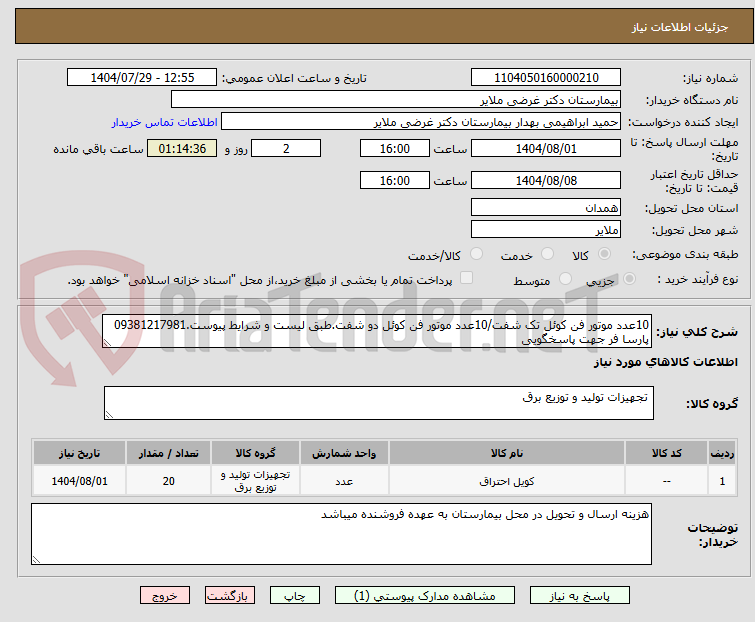Click table cell unit عدد

coord(344,481)
